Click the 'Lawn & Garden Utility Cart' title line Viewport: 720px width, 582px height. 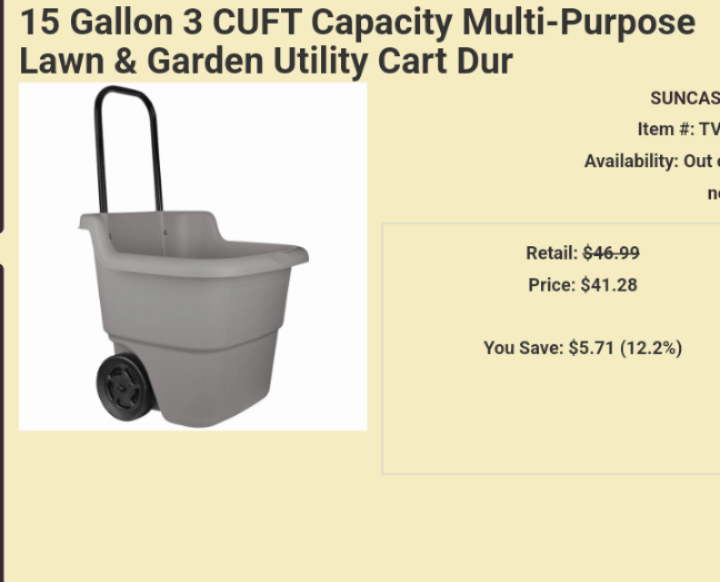click(x=266, y=62)
